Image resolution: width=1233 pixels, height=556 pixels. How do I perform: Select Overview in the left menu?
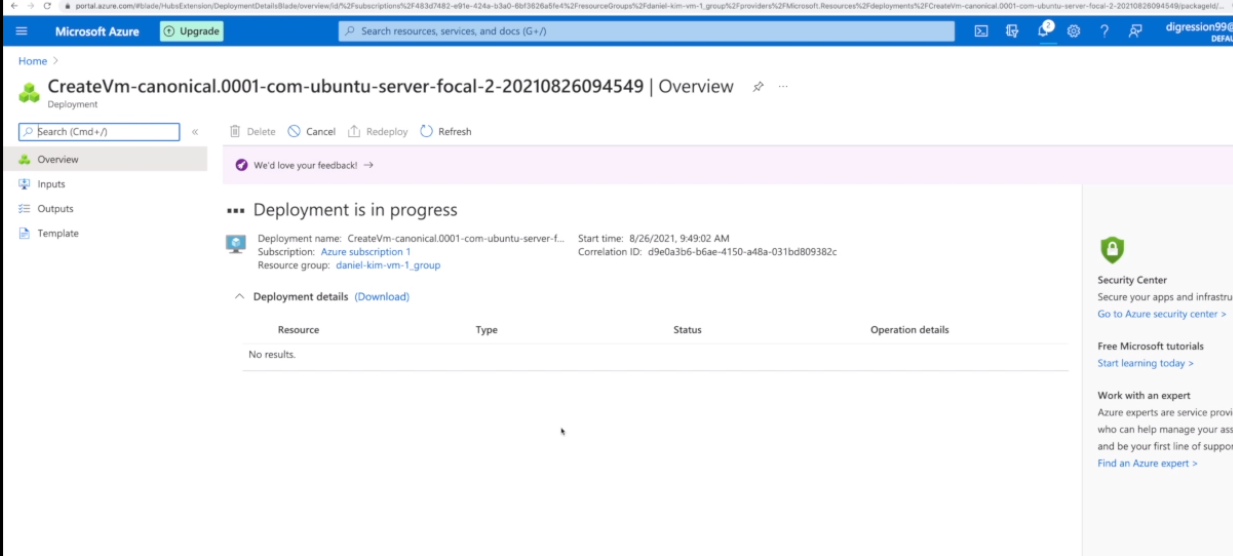pyautogui.click(x=104, y=159)
